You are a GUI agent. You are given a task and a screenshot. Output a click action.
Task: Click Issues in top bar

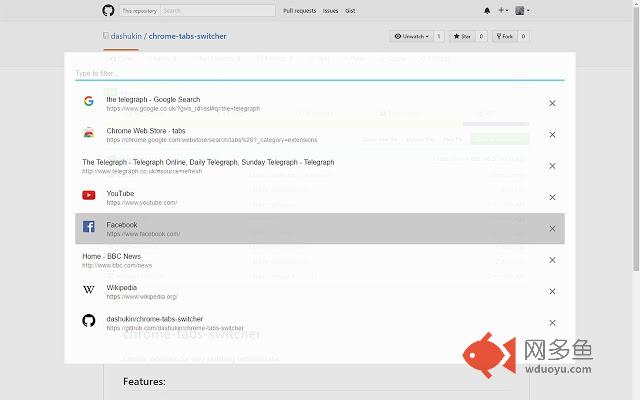(330, 11)
